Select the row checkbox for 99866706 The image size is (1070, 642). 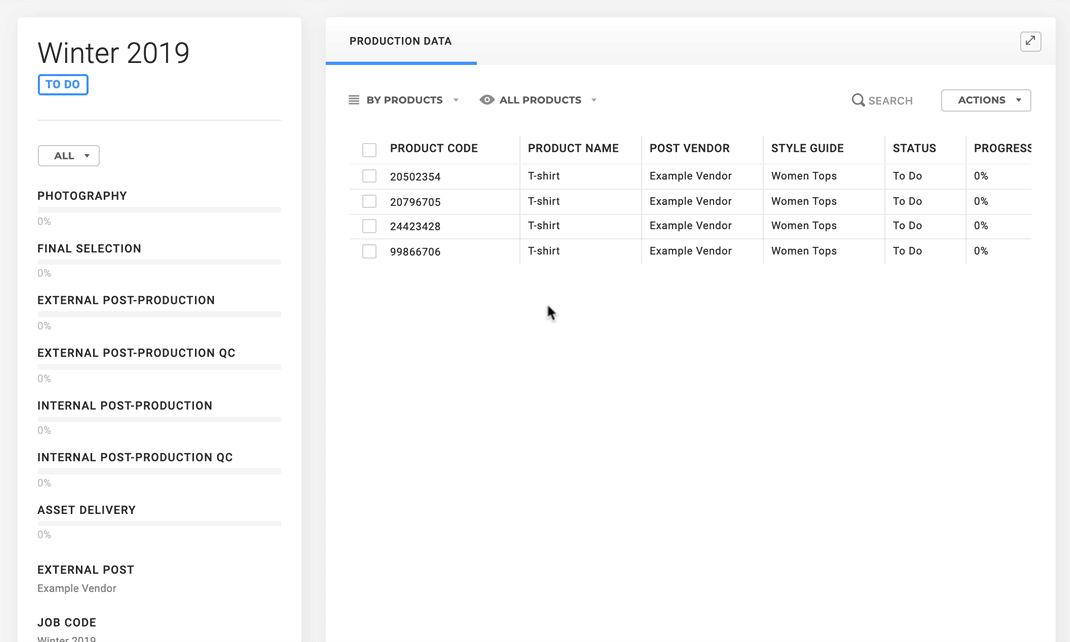click(369, 252)
